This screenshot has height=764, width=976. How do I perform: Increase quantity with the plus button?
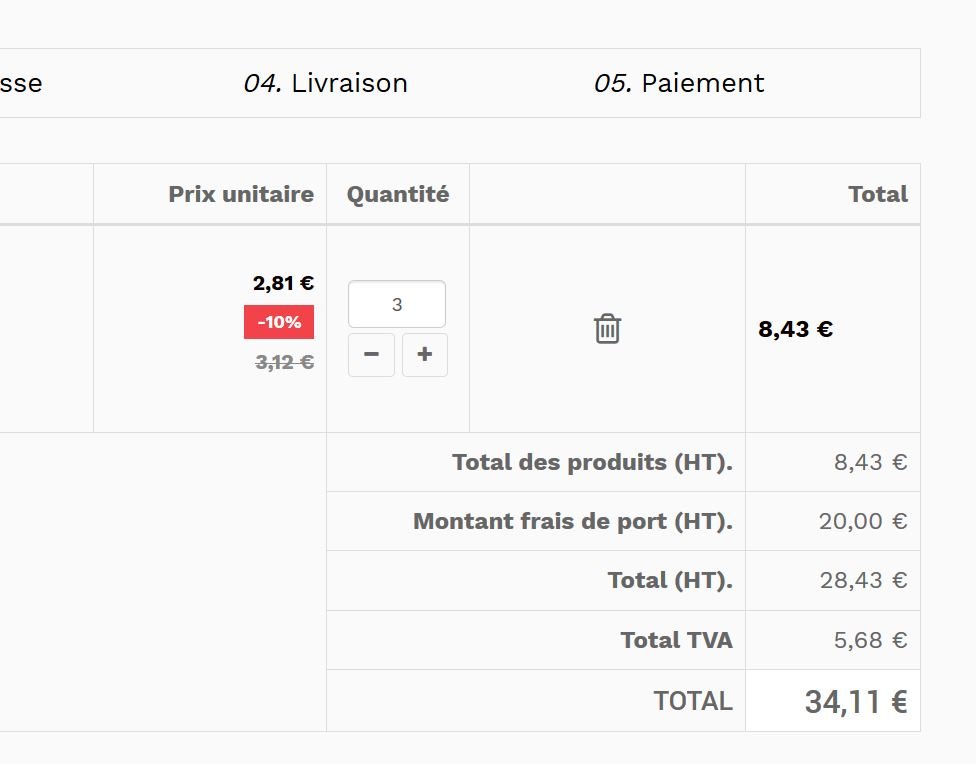(x=424, y=355)
